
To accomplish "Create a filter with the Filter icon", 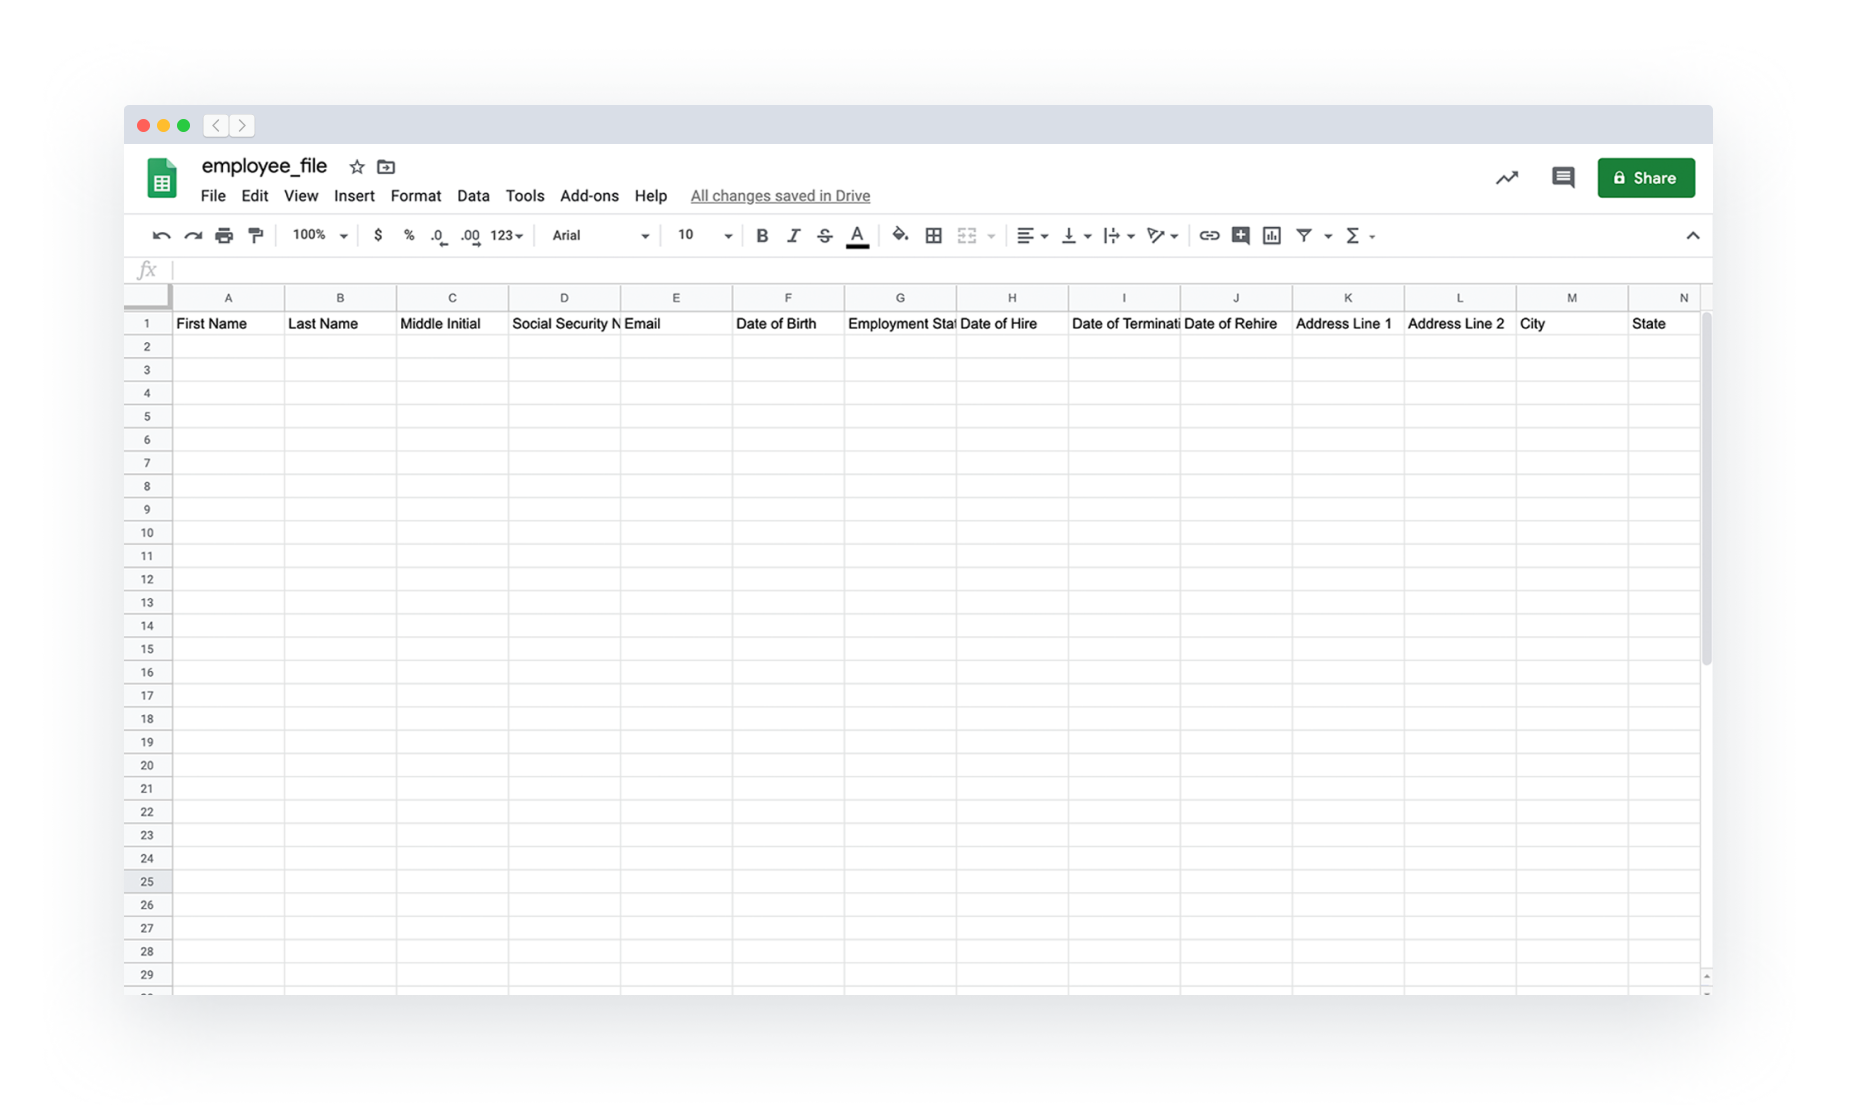I will [x=1305, y=235].
